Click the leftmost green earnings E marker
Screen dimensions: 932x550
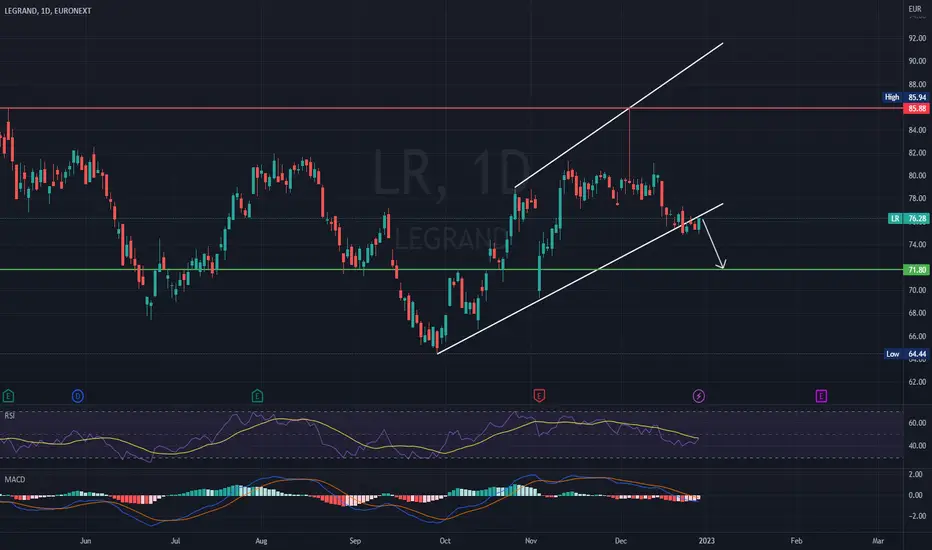pos(8,396)
